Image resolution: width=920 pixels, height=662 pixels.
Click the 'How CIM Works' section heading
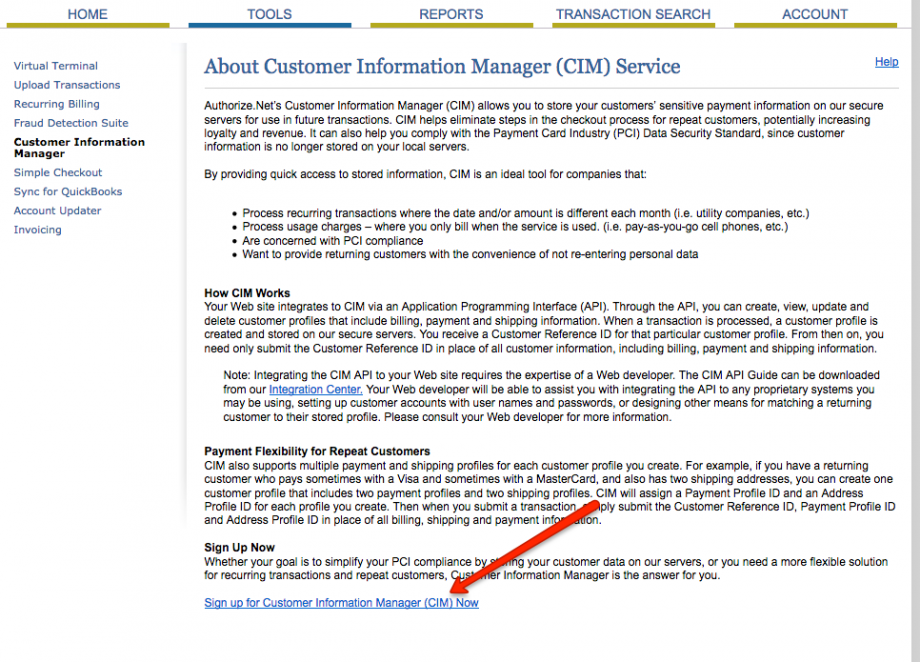coord(247,293)
